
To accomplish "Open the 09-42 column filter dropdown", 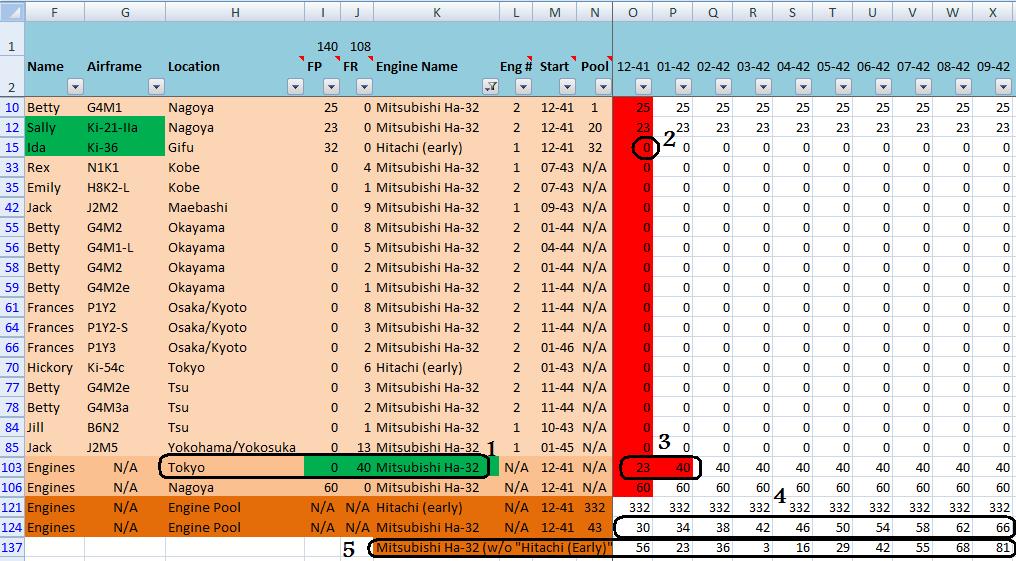I will coord(1004,87).
